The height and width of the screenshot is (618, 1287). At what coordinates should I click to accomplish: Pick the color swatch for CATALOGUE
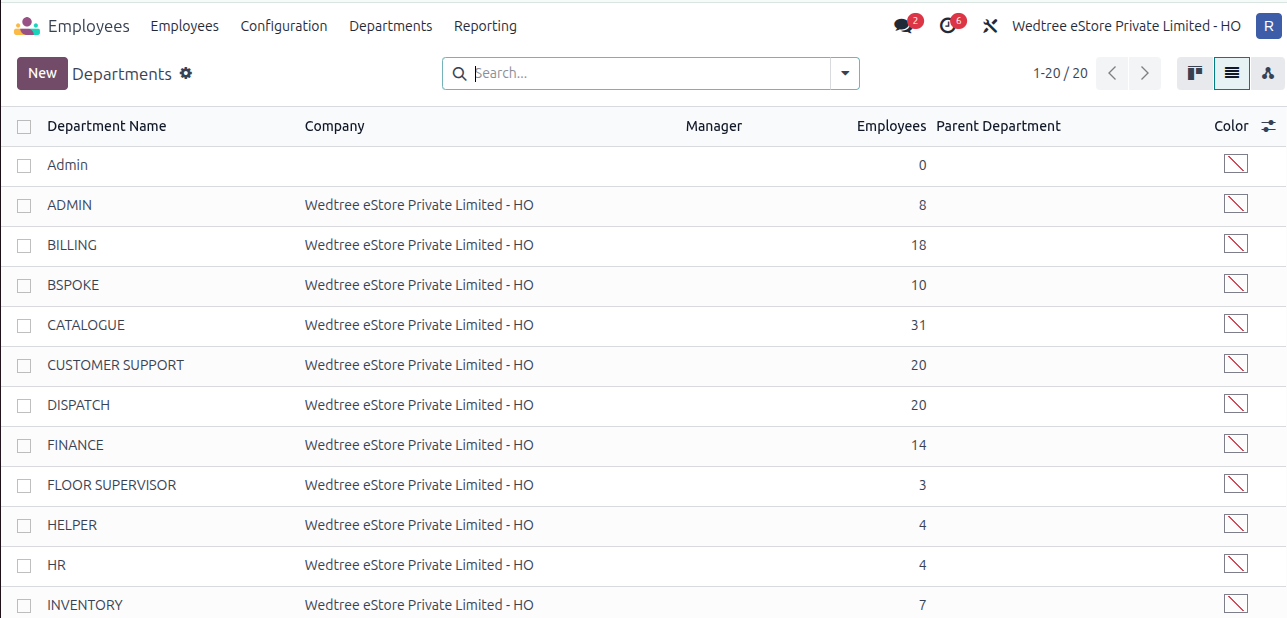1235,324
